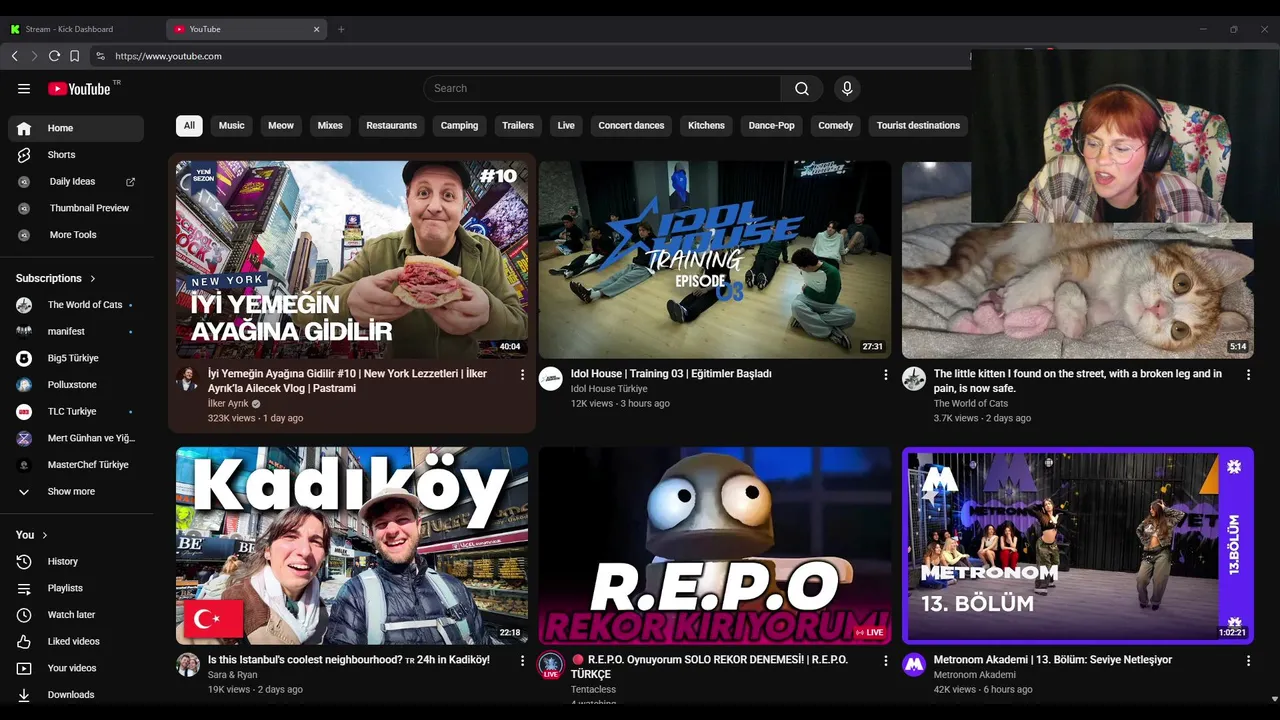Close the YouTube browser tab
This screenshot has height=720, width=1280.
pyautogui.click(x=317, y=29)
